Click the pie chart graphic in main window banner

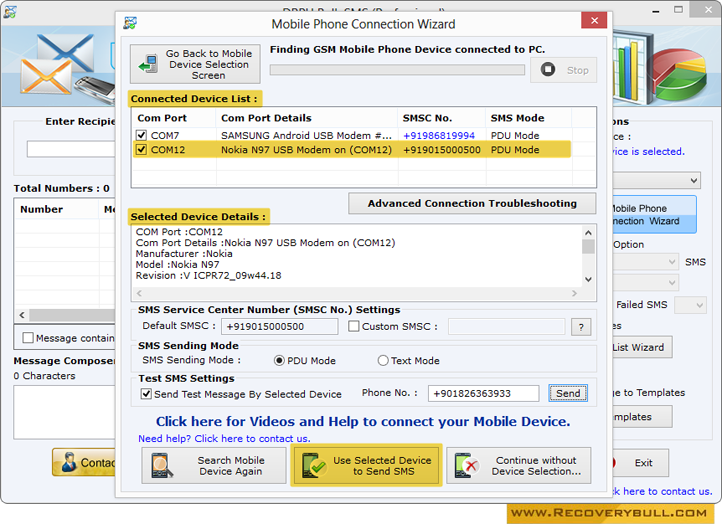677,74
